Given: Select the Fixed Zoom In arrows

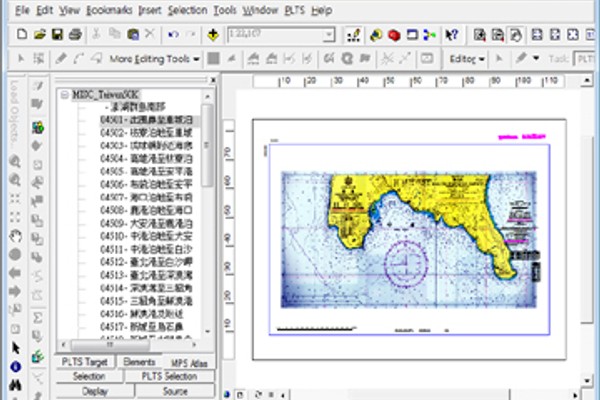Looking at the screenshot, I should coord(15,198).
